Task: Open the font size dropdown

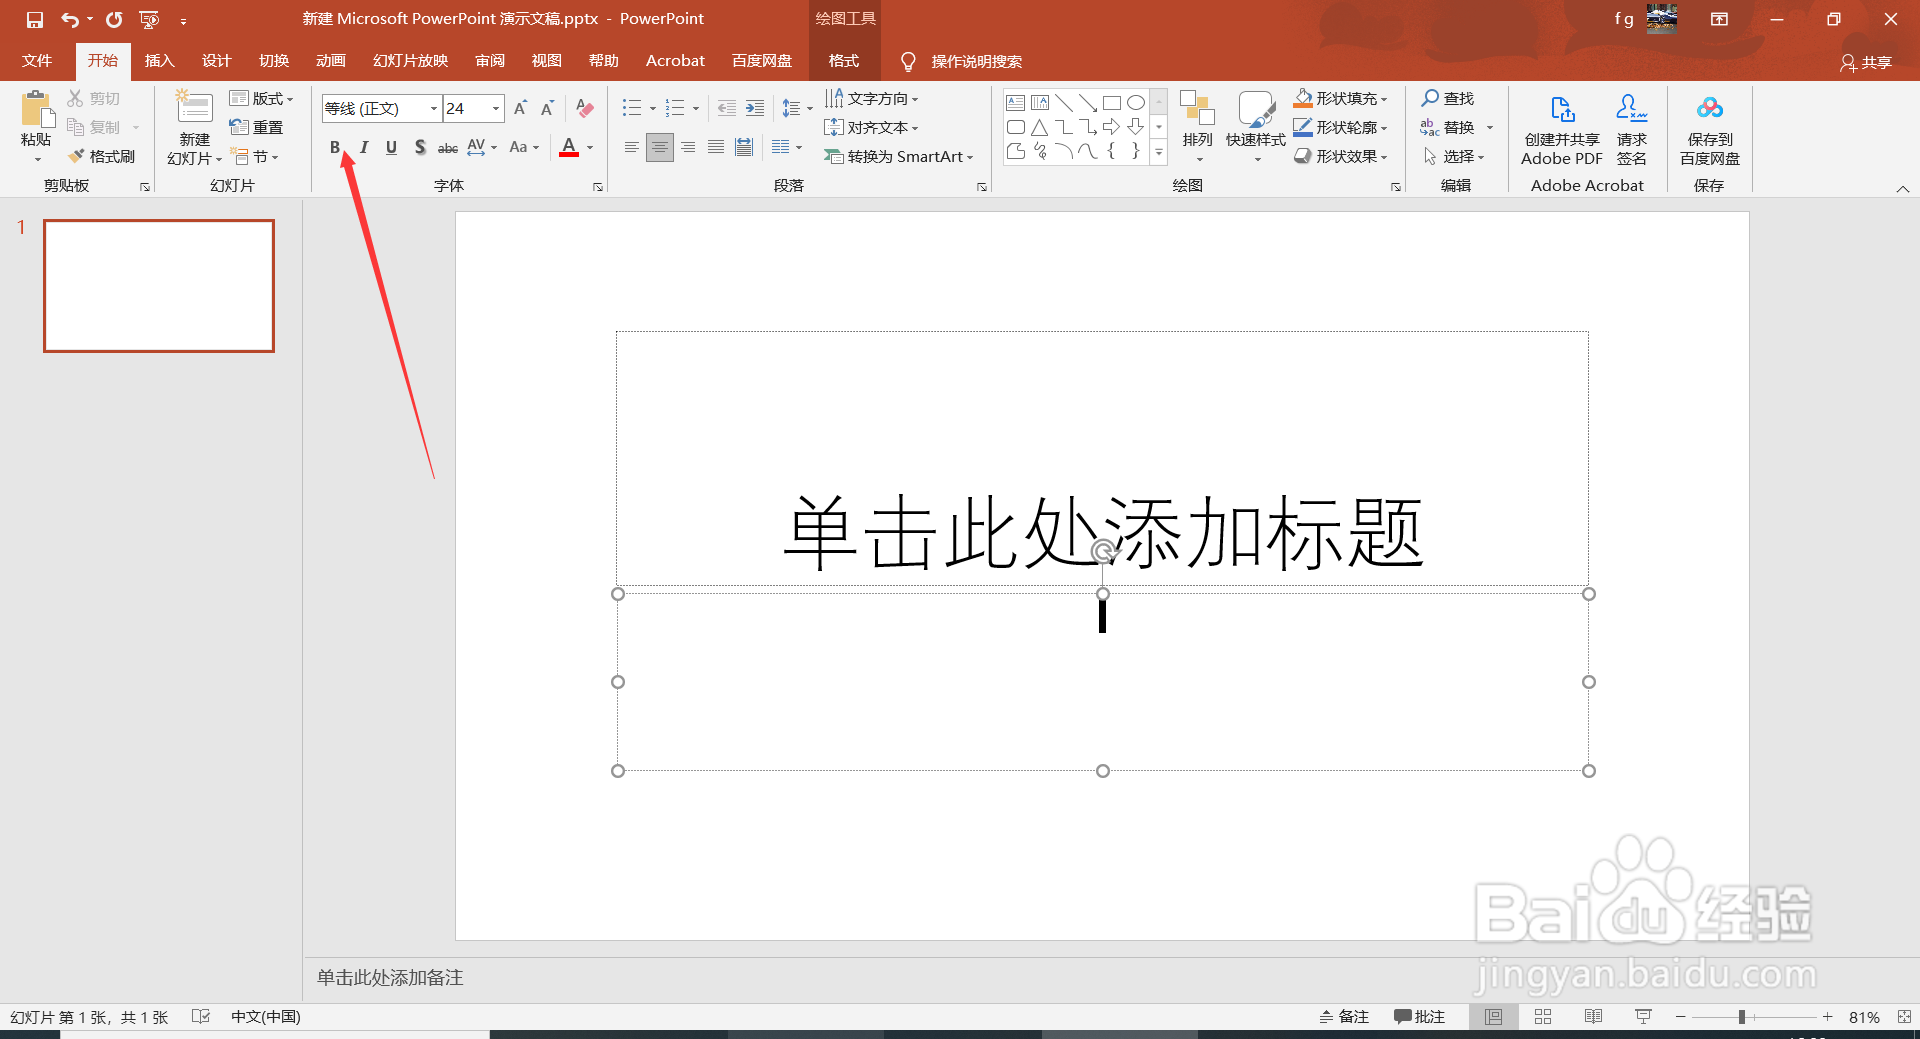Action: (x=494, y=108)
